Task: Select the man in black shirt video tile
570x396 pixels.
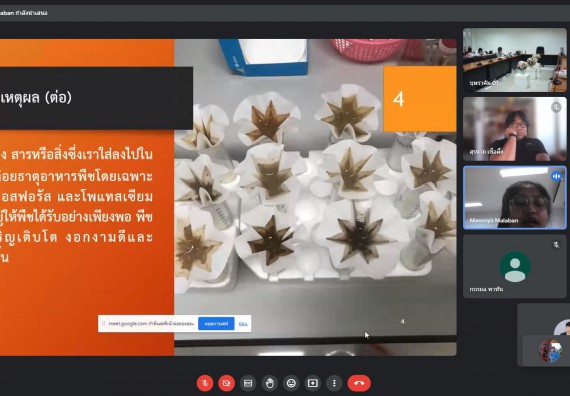Action: pos(514,129)
